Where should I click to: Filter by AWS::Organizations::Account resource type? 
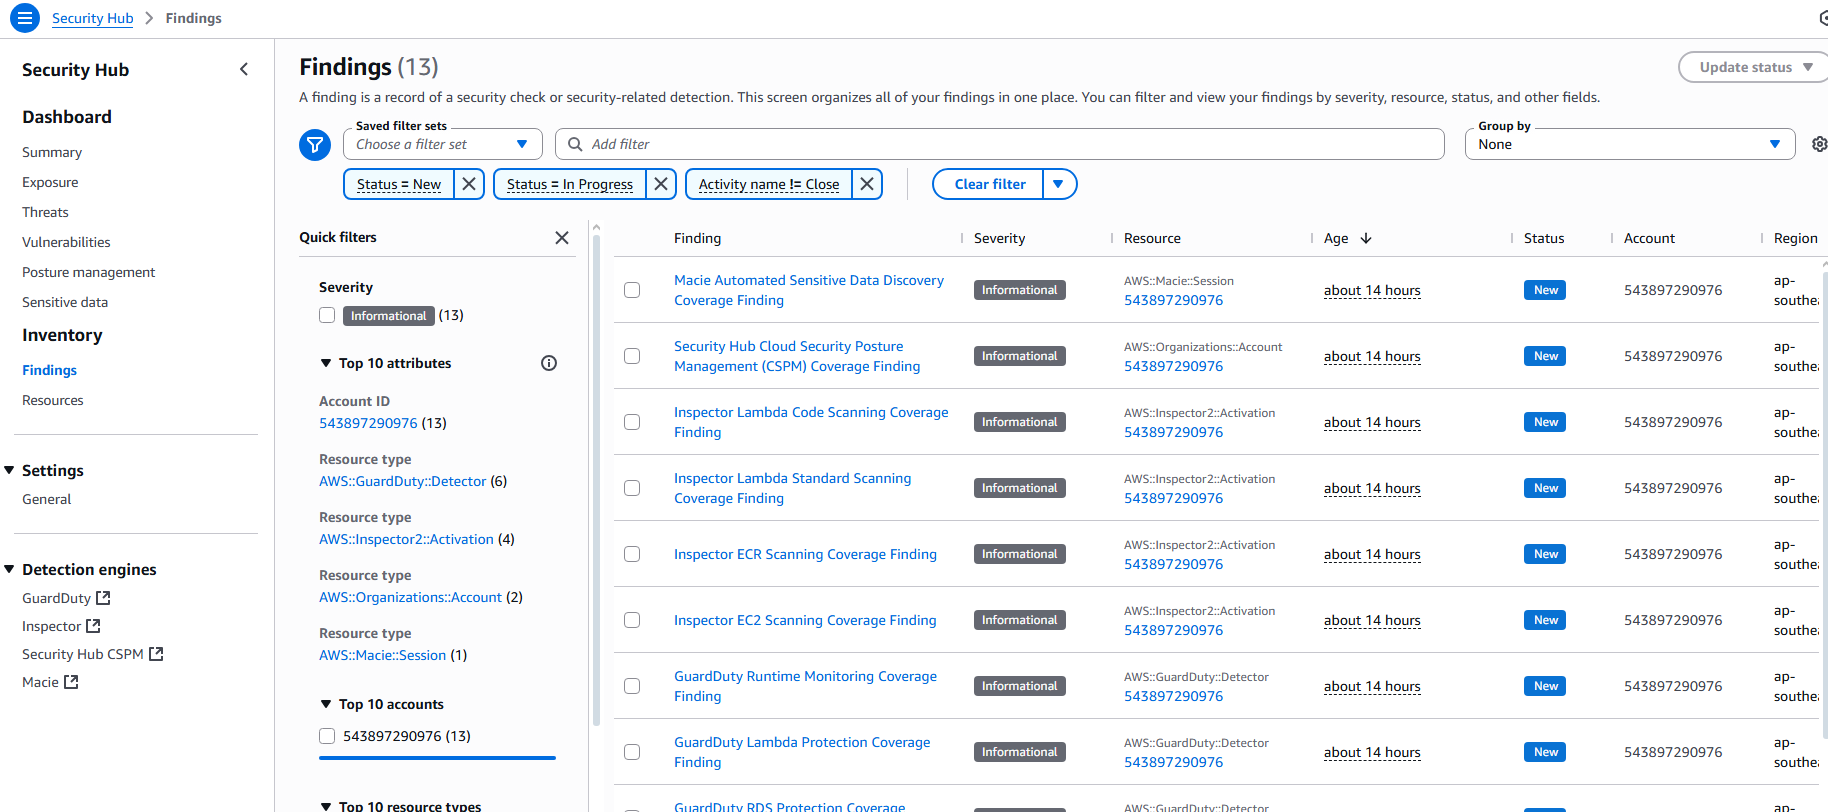(411, 597)
